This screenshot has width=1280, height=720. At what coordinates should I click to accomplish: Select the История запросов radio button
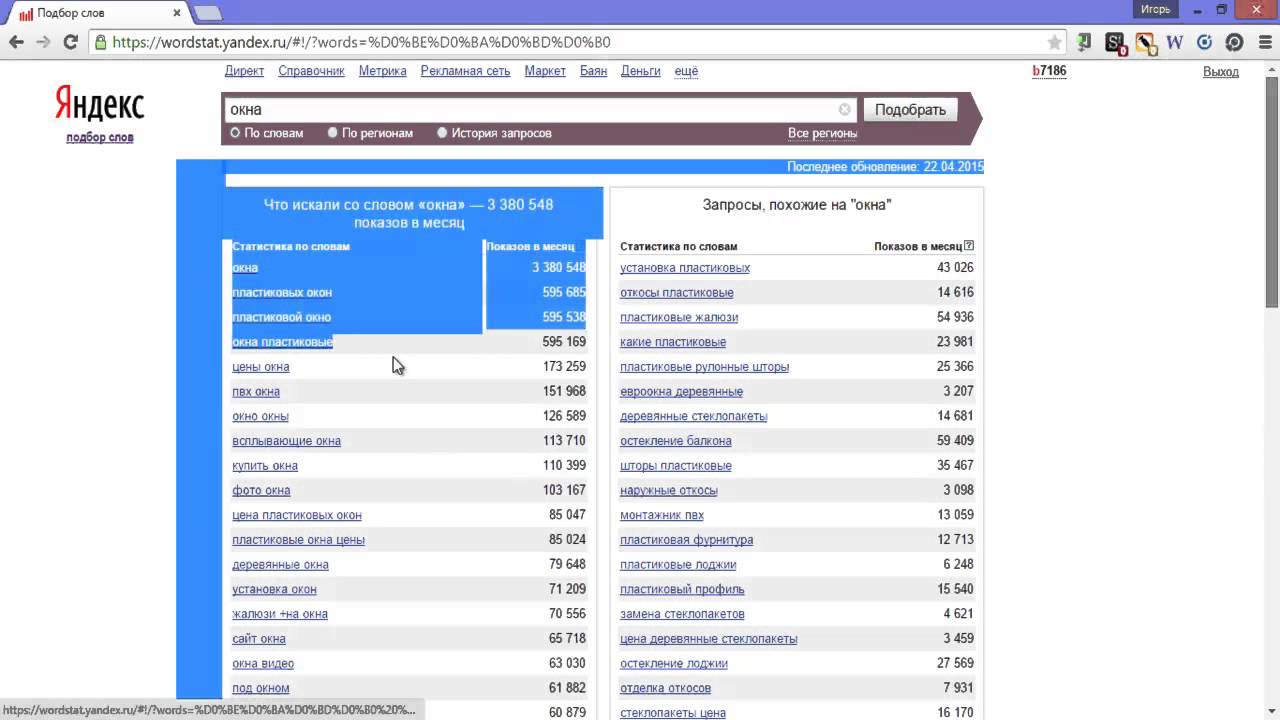pos(442,132)
